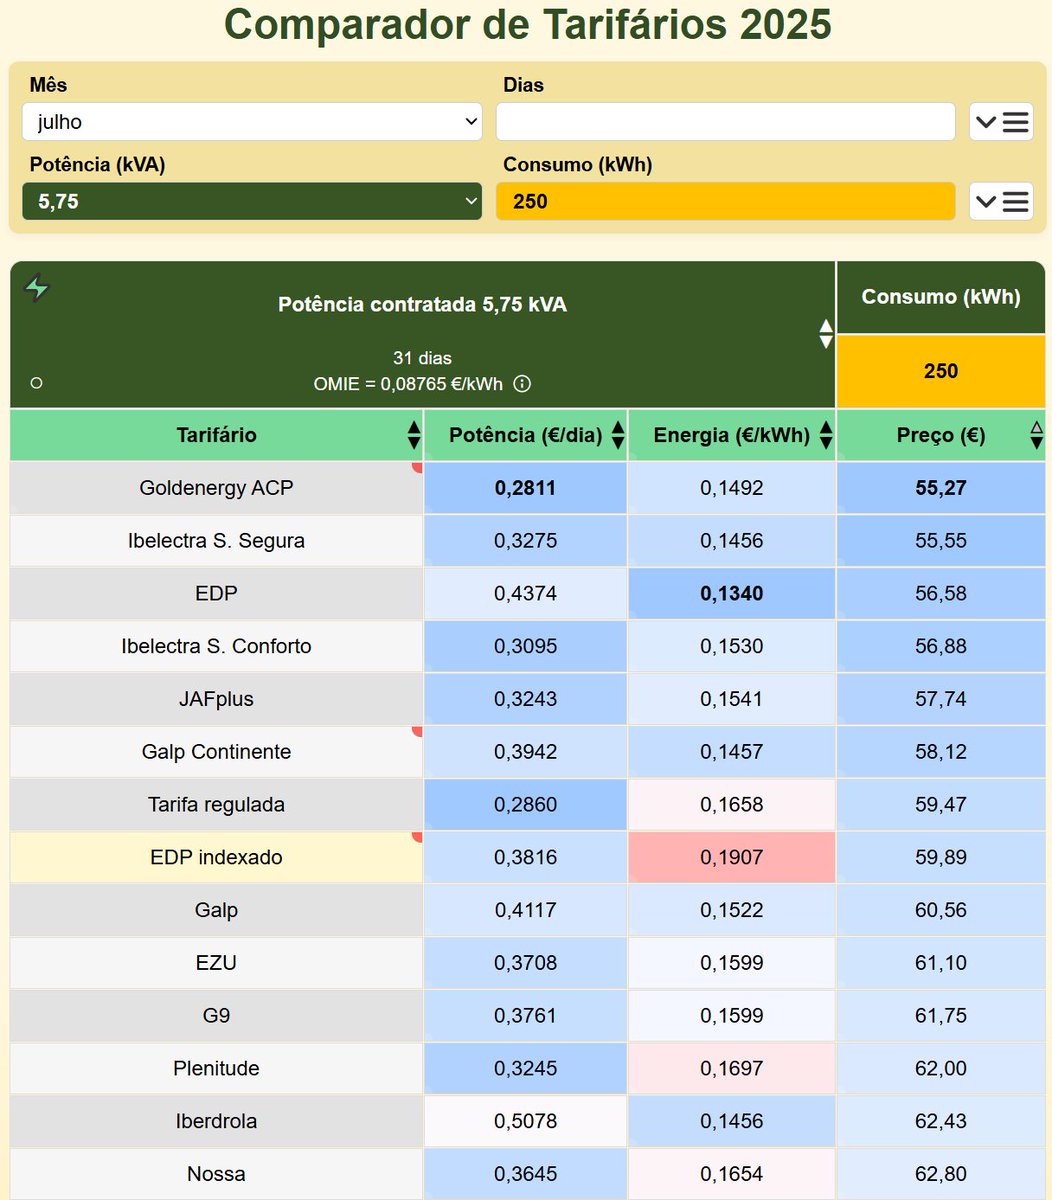Click power value 0,3708 for EZU
1052x1200 pixels.
pyautogui.click(x=526, y=963)
